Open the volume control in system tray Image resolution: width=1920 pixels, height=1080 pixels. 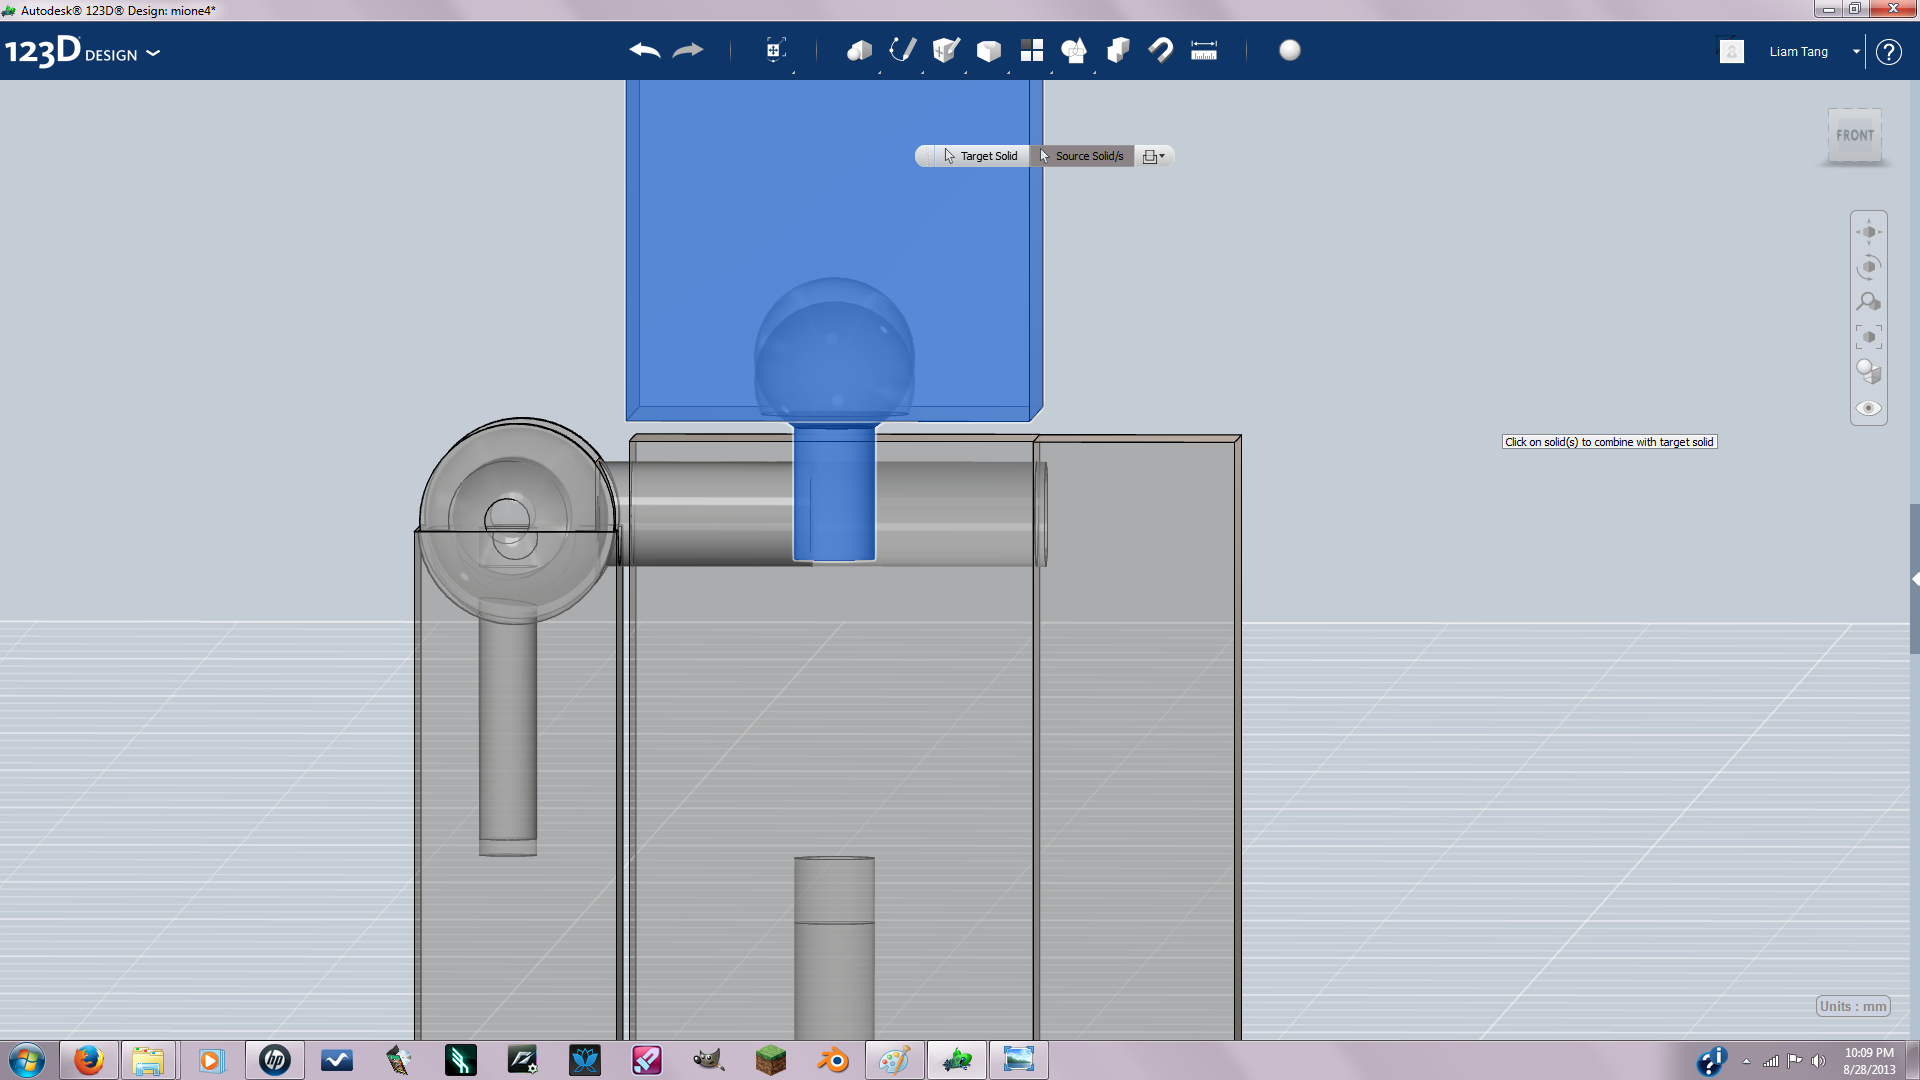coord(1818,1061)
